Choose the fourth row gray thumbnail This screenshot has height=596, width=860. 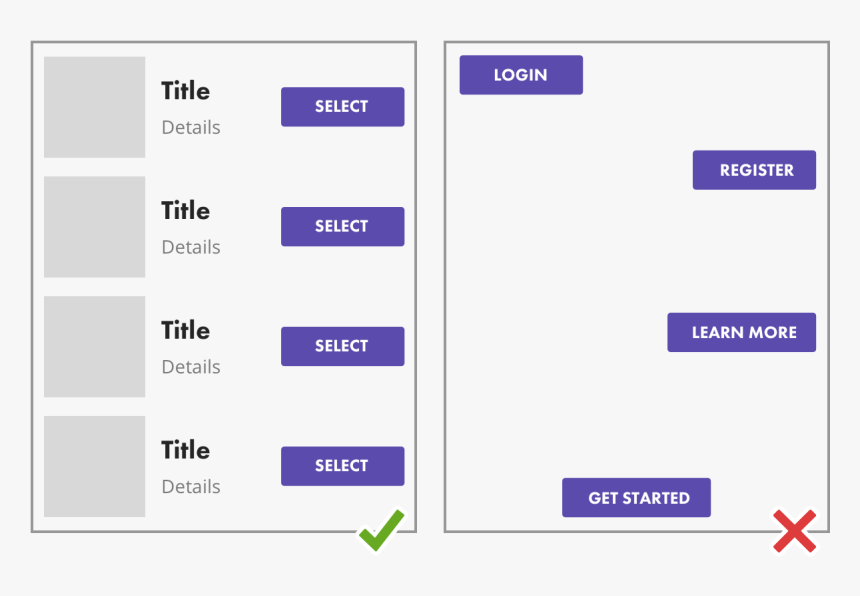tap(95, 467)
